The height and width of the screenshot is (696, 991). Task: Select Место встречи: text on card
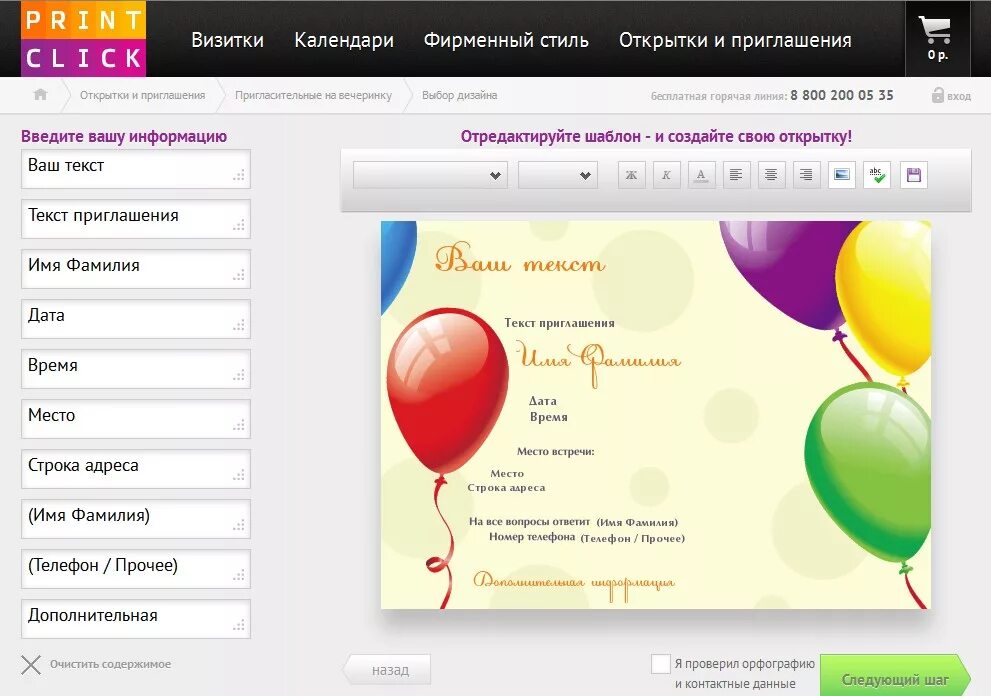556,451
